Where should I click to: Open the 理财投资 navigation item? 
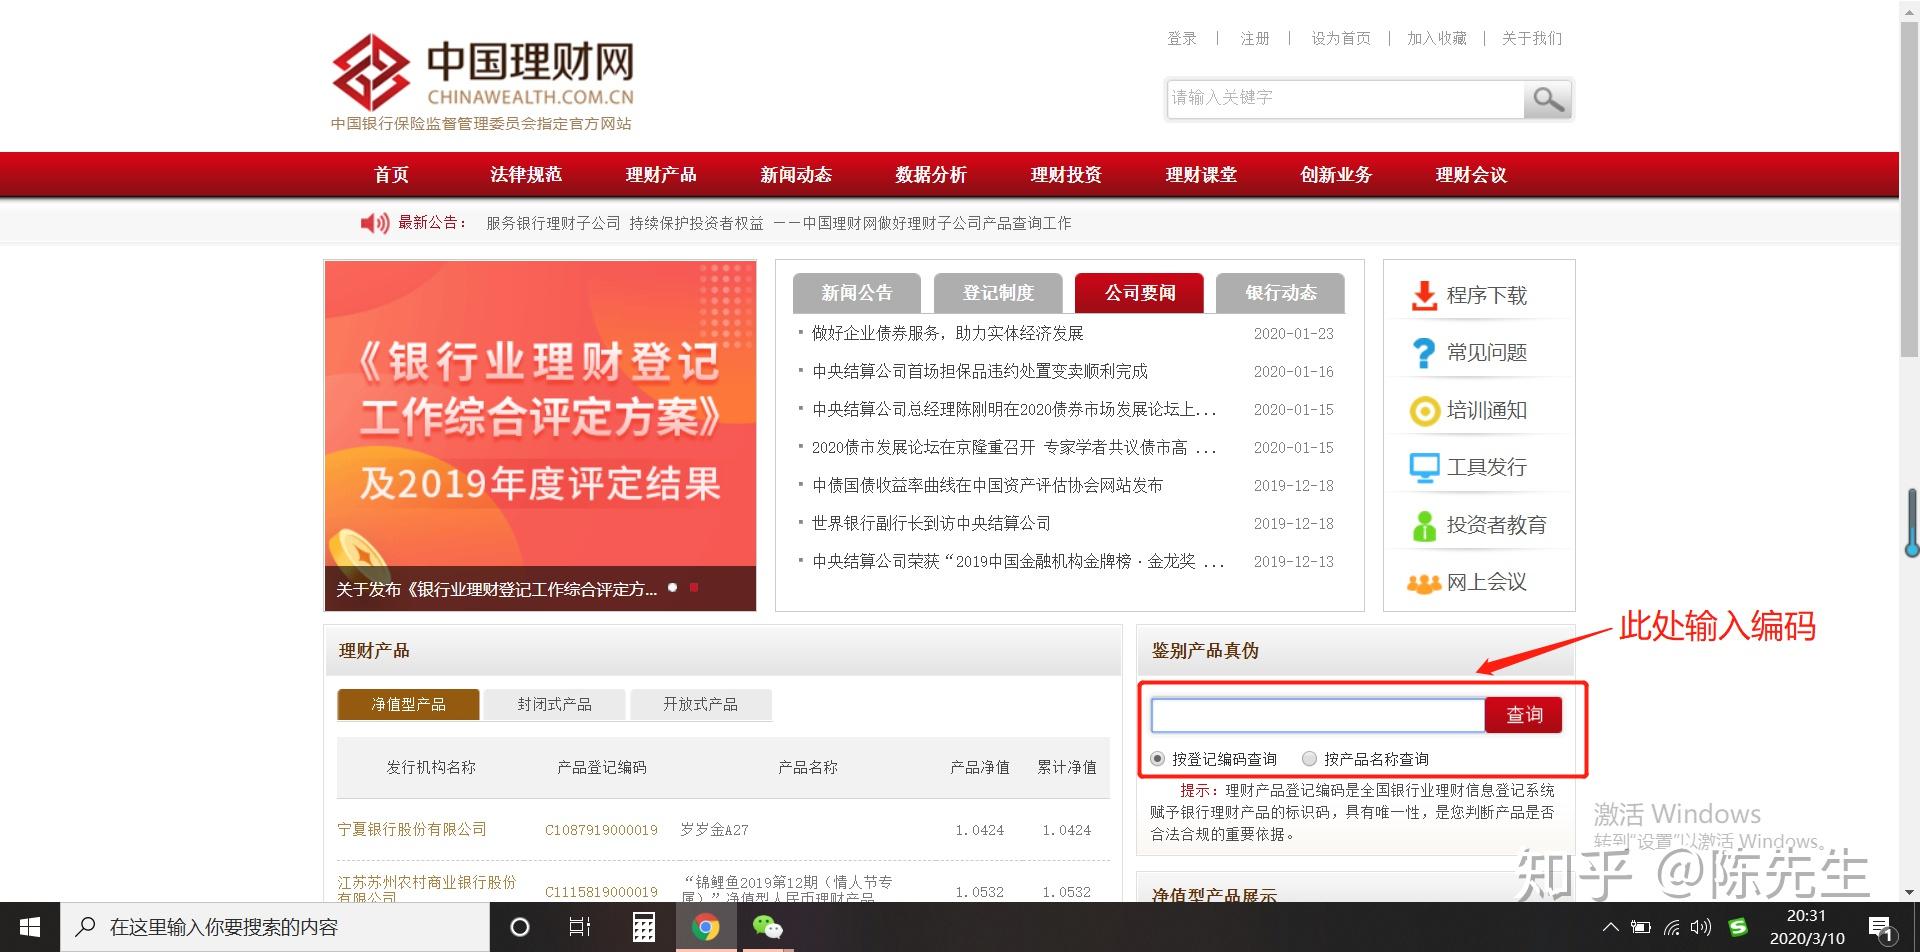1066,175
